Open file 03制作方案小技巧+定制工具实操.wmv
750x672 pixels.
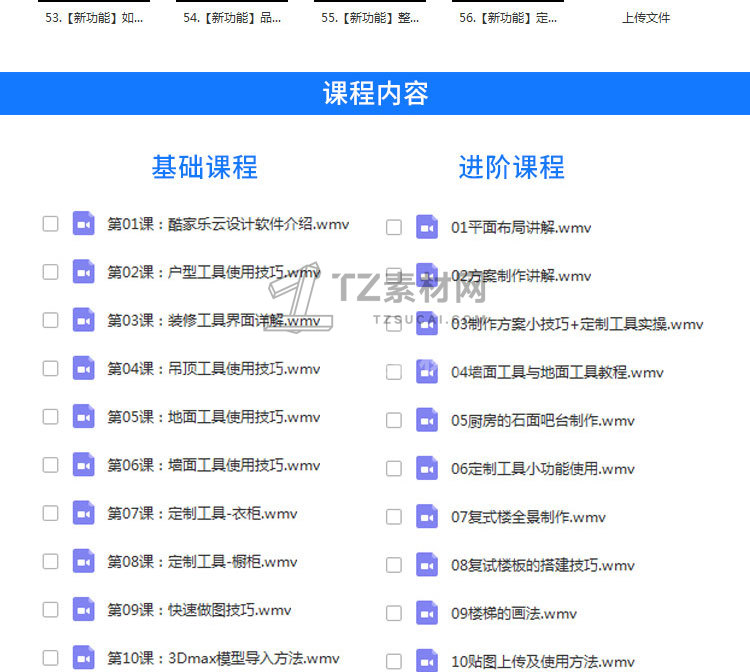pos(577,324)
